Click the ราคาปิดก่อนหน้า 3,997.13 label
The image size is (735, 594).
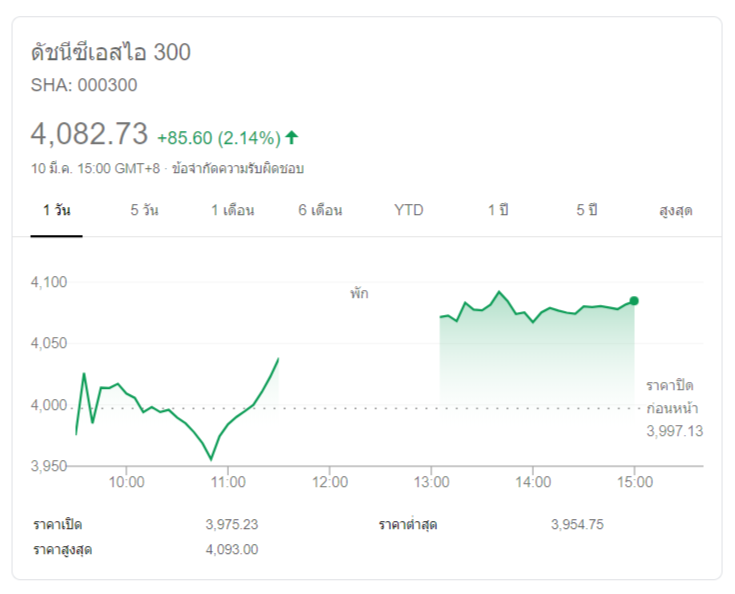pyautogui.click(x=671, y=407)
